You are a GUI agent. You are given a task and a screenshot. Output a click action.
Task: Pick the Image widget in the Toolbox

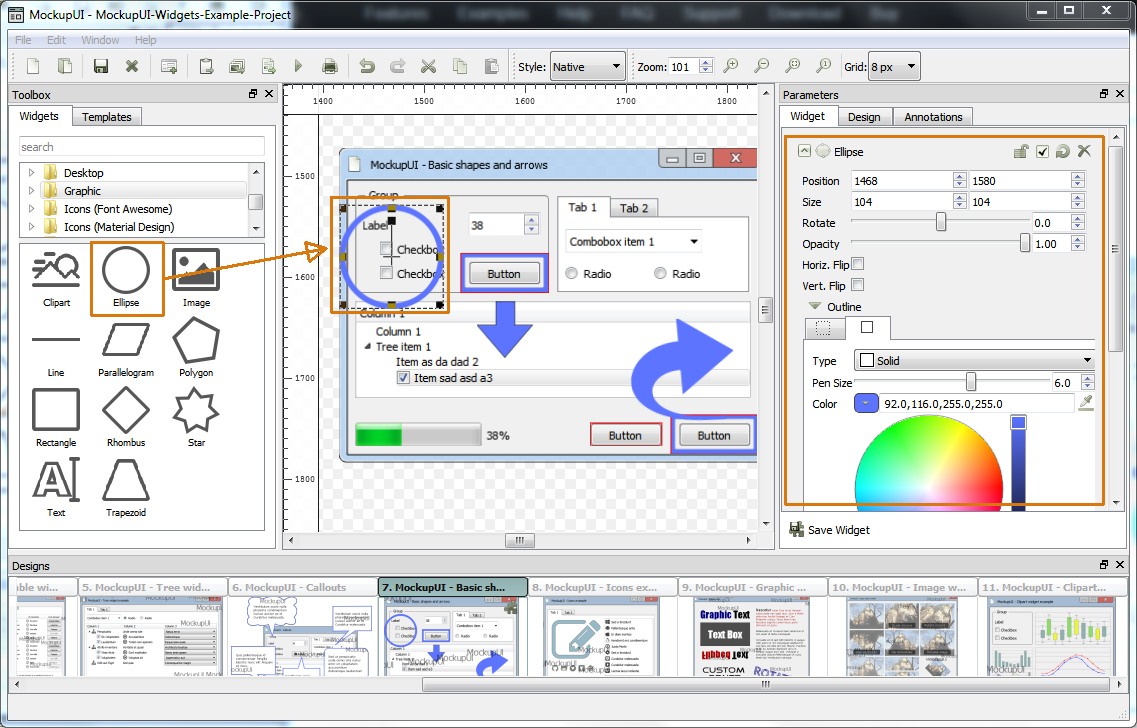[x=196, y=279]
